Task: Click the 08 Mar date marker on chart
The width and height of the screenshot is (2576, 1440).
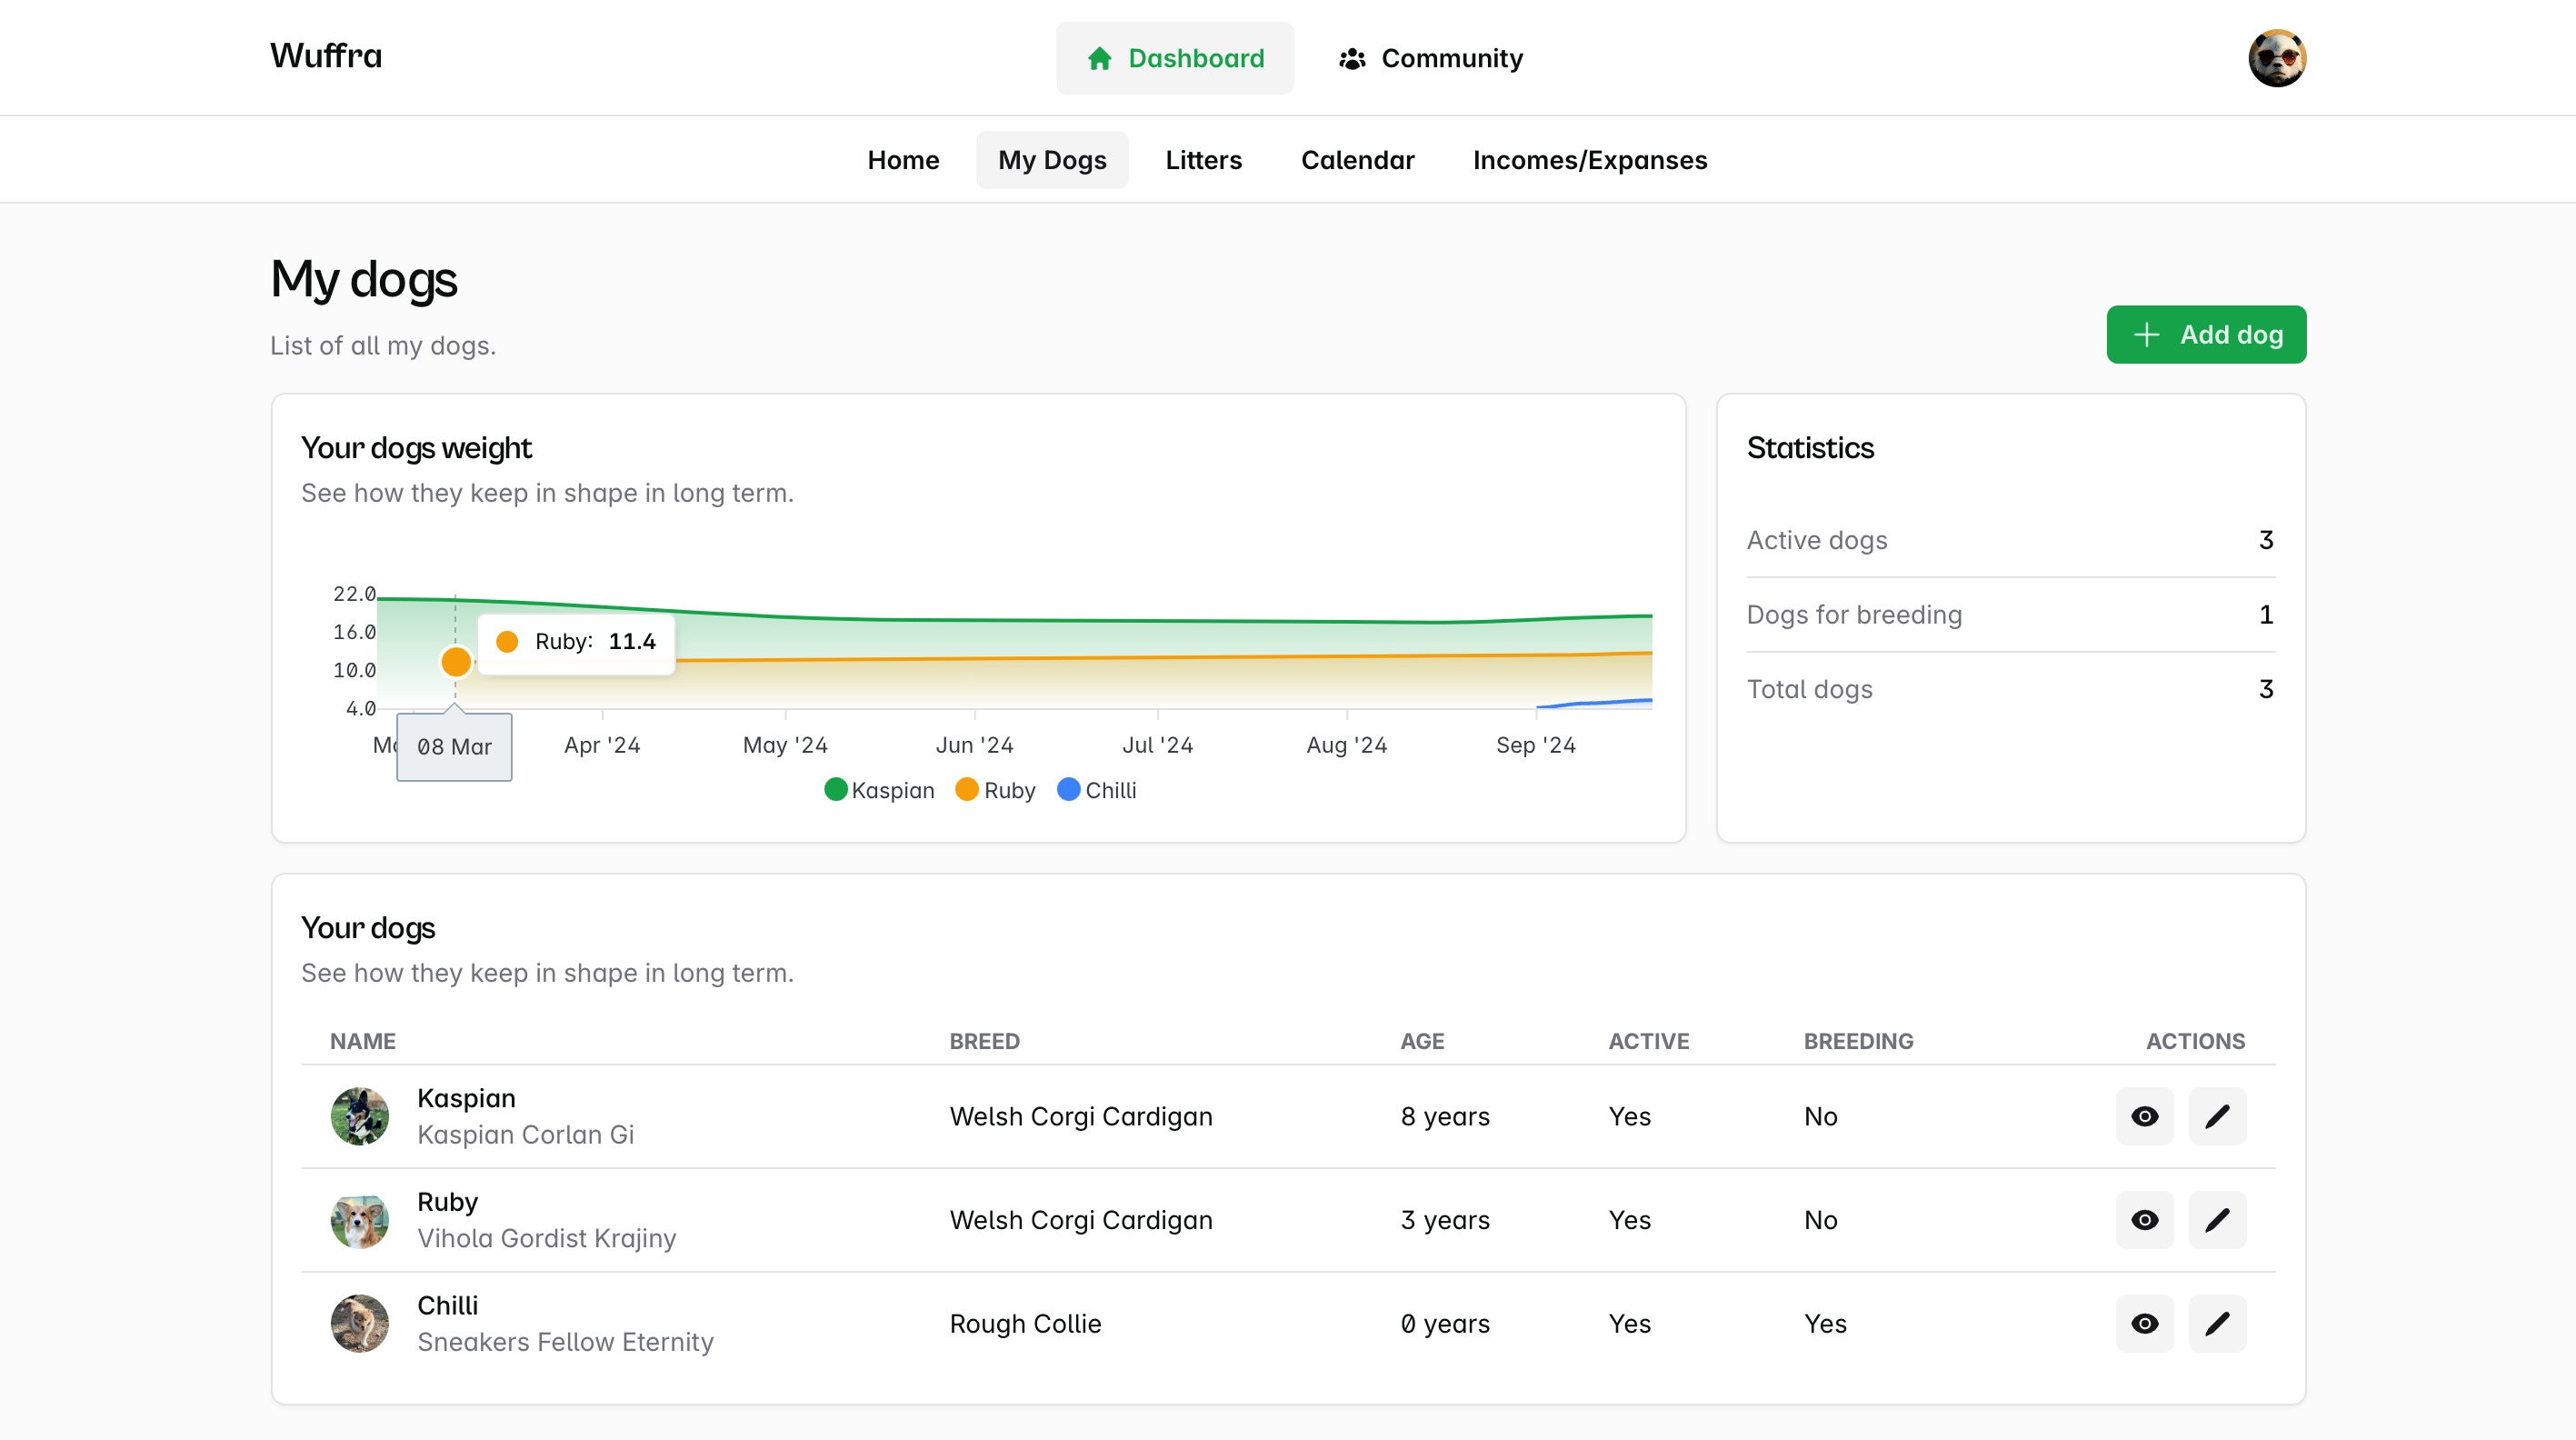Action: tap(454, 746)
